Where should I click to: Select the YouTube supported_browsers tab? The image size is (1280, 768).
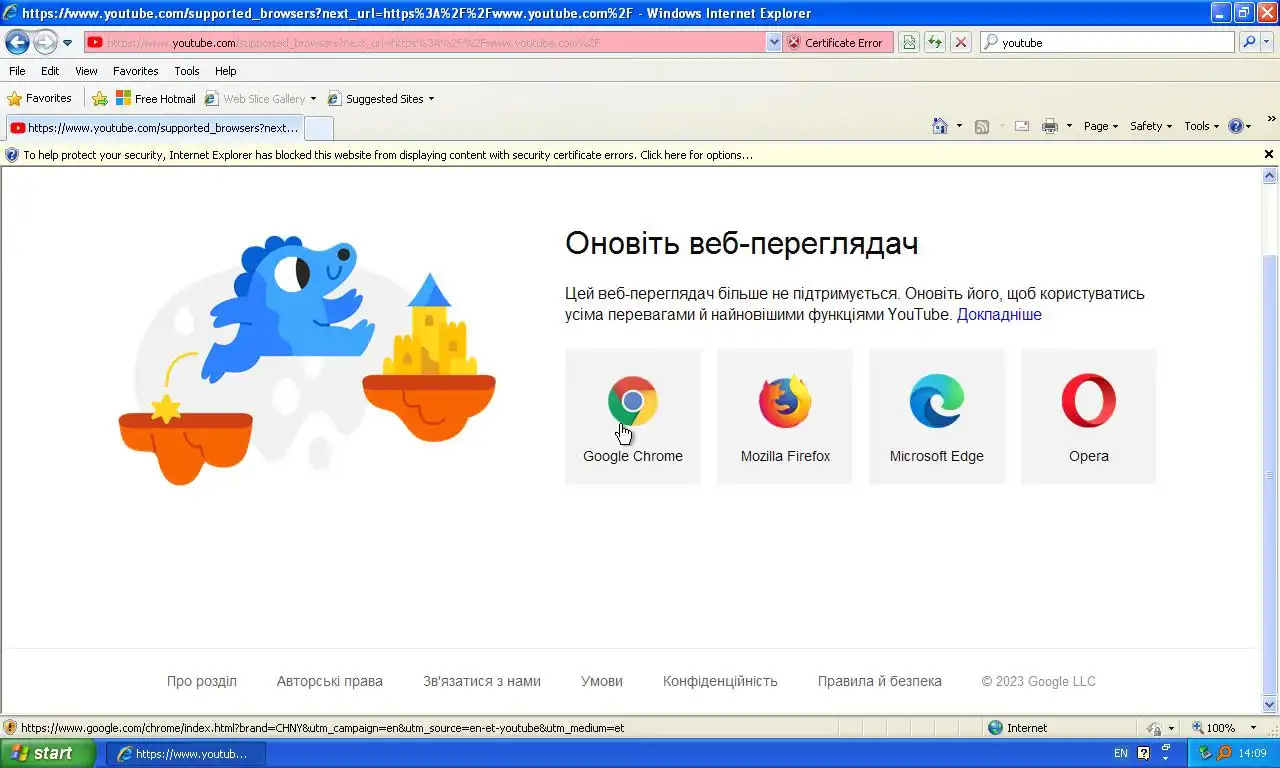154,127
